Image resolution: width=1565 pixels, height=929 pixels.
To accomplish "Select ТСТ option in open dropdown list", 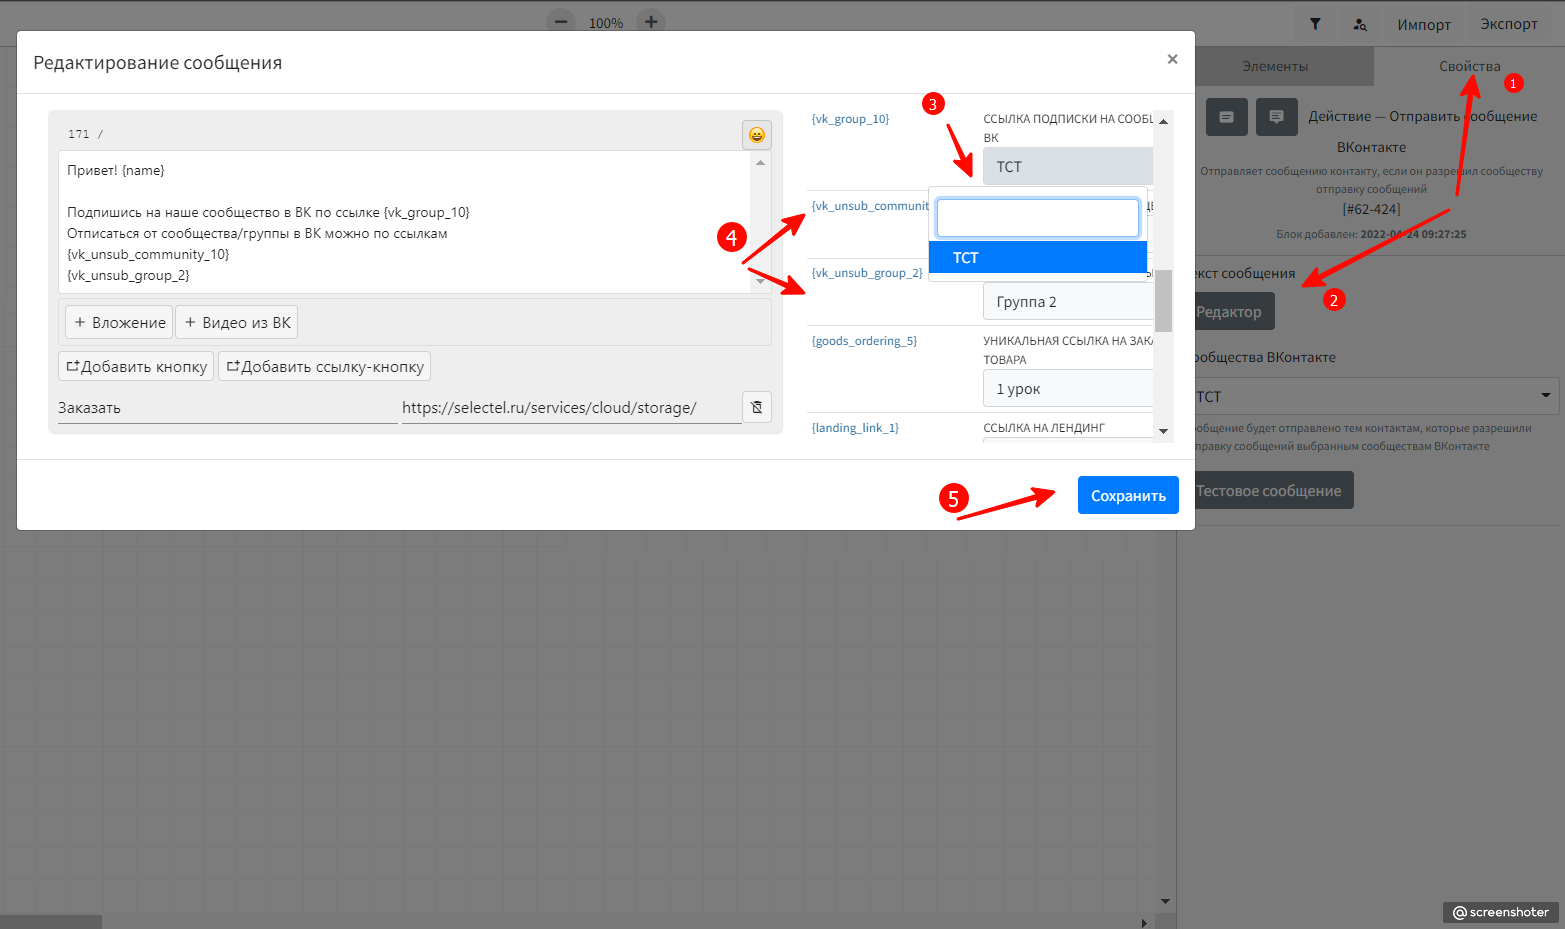I will [x=1037, y=258].
